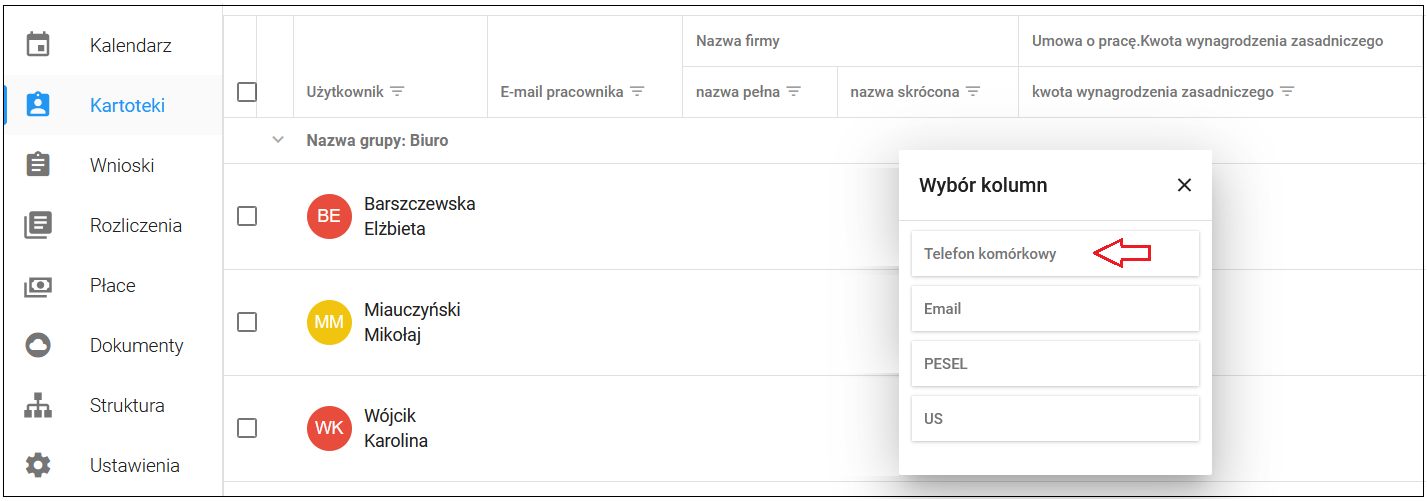The width and height of the screenshot is (1427, 501).
Task: Choose Telefon komórkowy column option
Action: tap(1055, 254)
